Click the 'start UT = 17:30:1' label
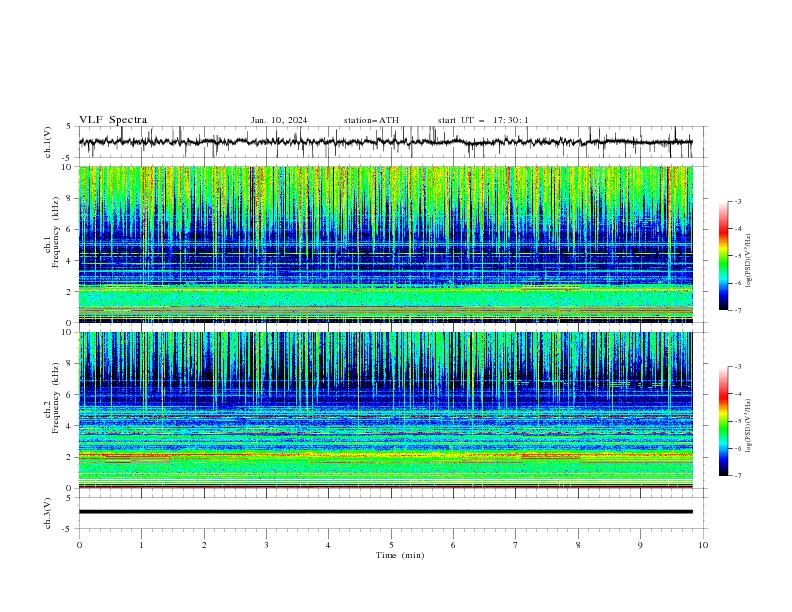The height and width of the screenshot is (612, 792). click(483, 120)
